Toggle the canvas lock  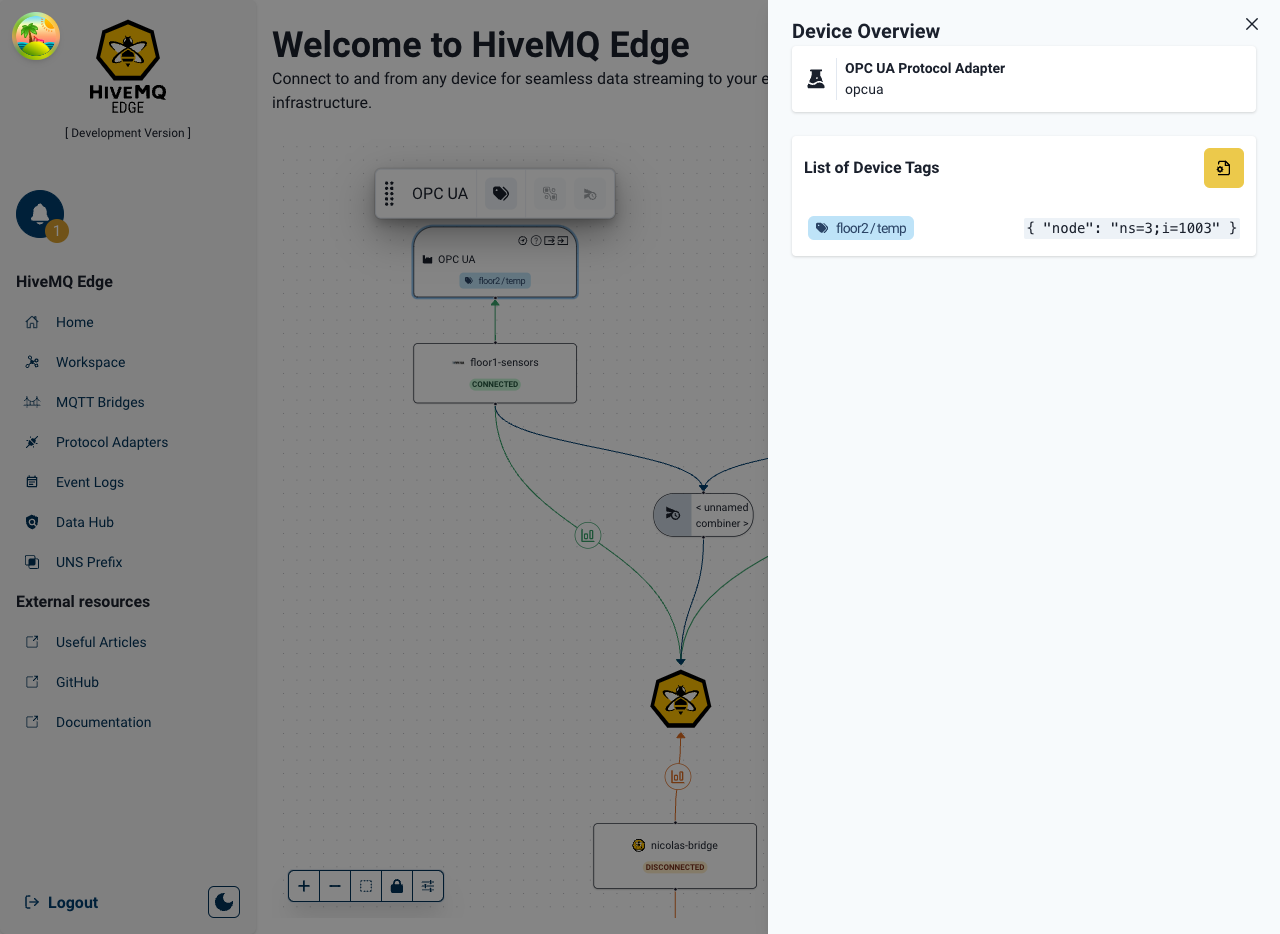pos(397,886)
